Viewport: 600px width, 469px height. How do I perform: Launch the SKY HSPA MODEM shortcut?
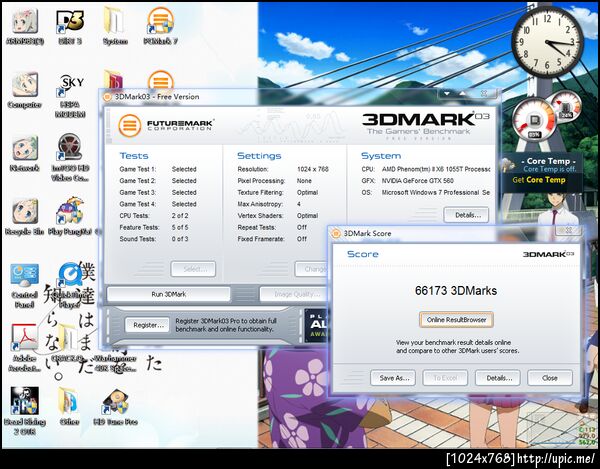(70, 96)
